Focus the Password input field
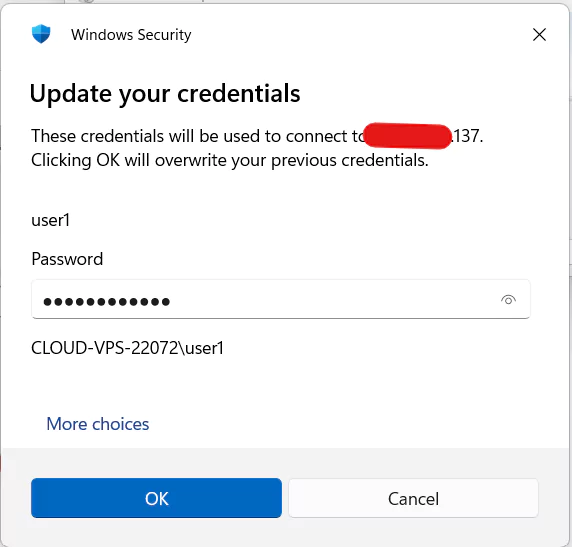Image resolution: width=572 pixels, height=547 pixels. [281, 299]
